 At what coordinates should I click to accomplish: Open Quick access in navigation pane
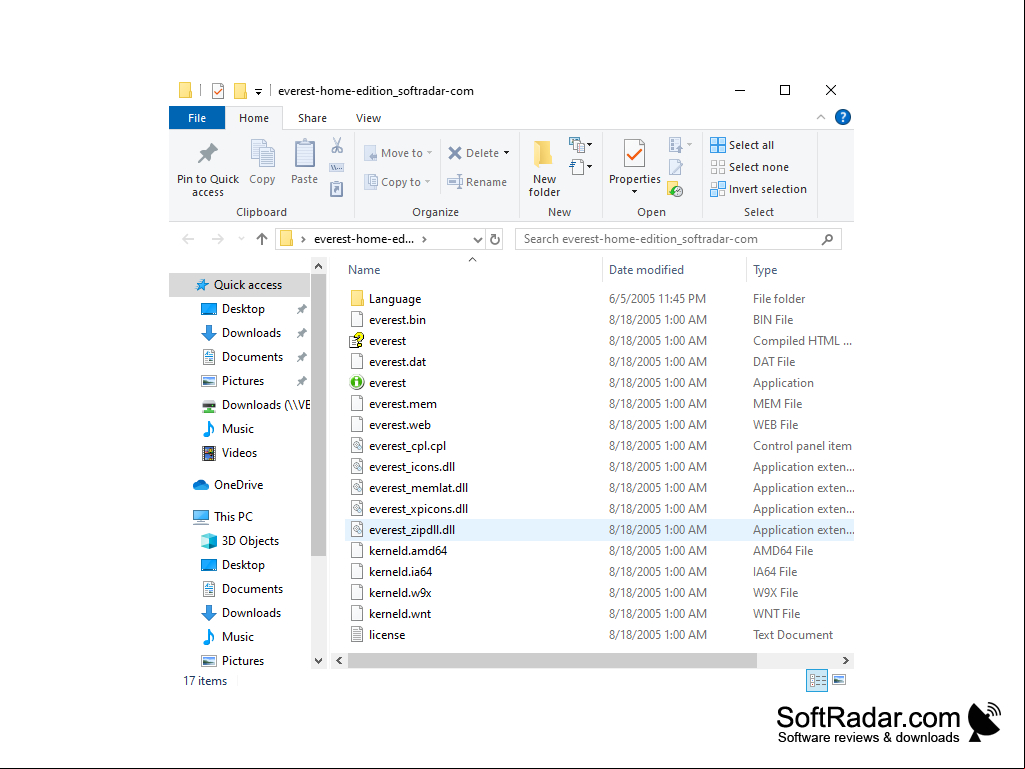[x=239, y=285]
